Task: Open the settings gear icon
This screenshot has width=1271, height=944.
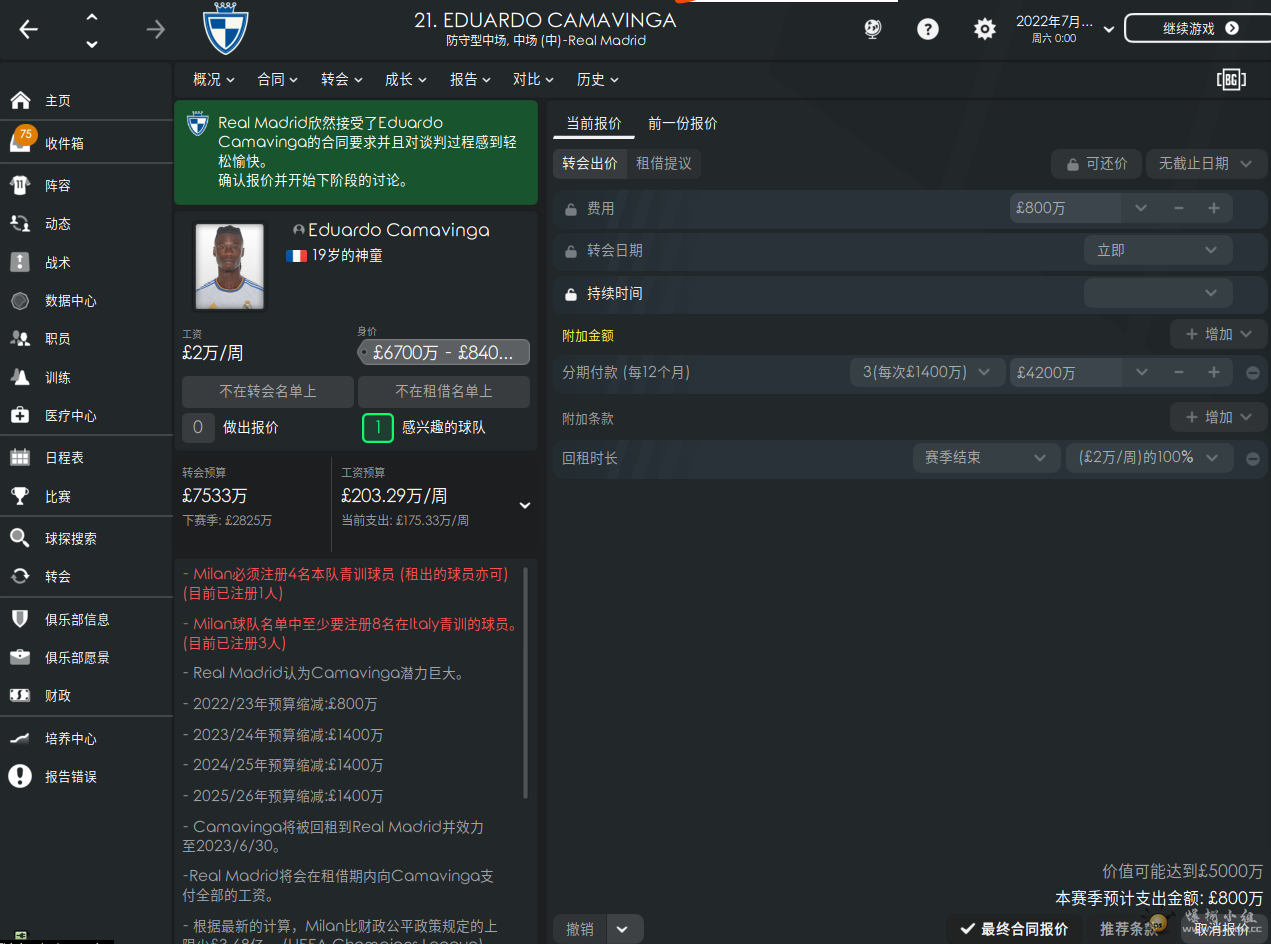Action: pyautogui.click(x=985, y=29)
